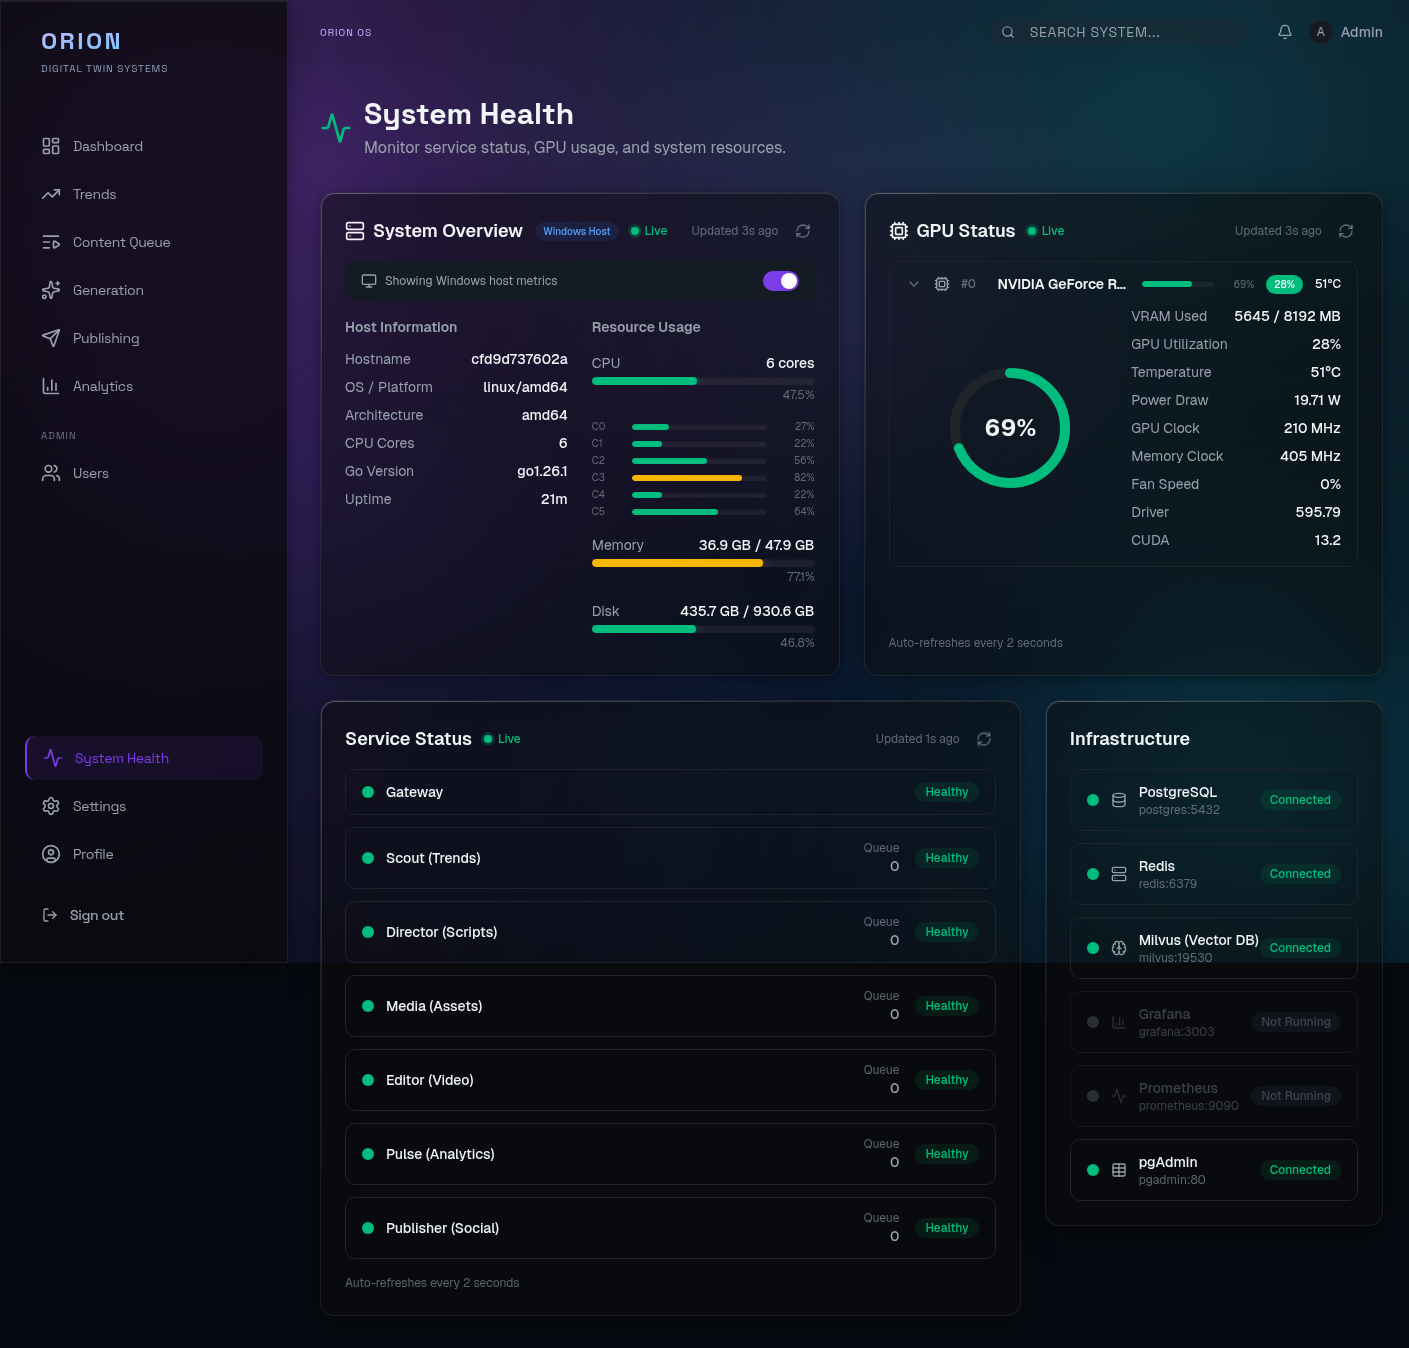Screen dimensions: 1409x1348
Task: Refresh the Service Status list
Action: click(984, 739)
